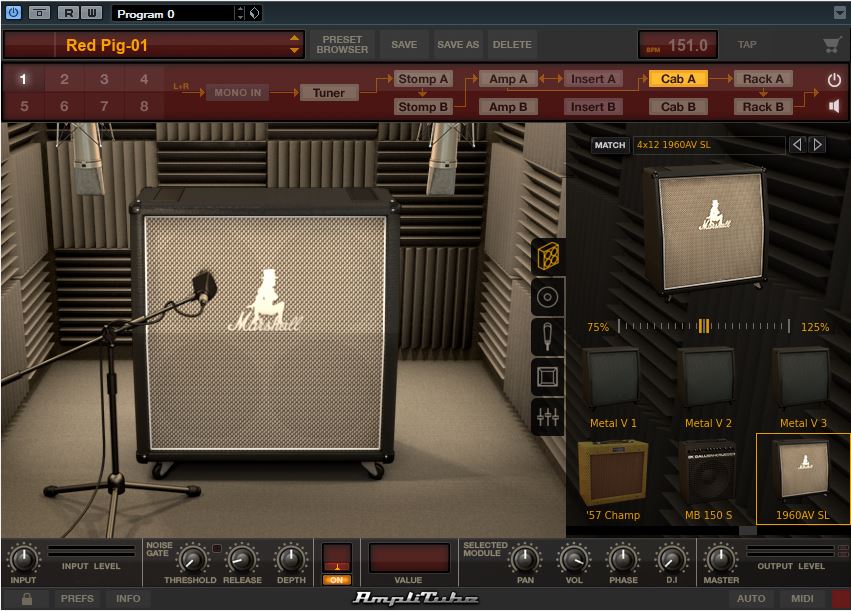
Task: Click the padlock icon beside PREFS
Action: point(27,599)
